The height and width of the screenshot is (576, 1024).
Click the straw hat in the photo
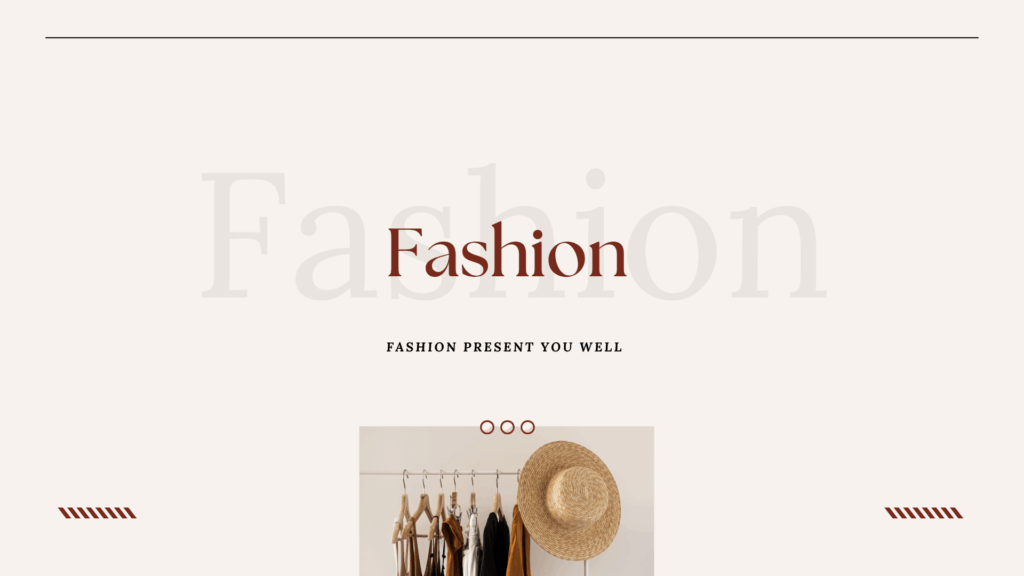point(569,500)
